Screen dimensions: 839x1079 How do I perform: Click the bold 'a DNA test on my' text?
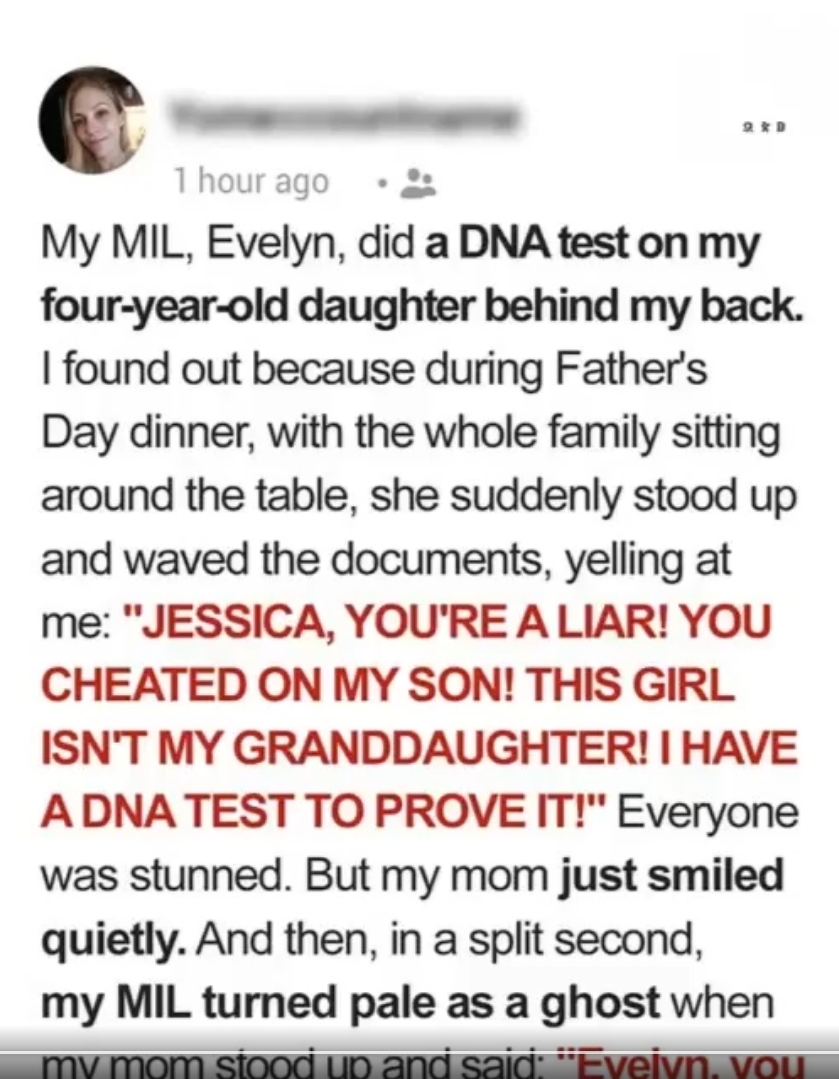click(x=593, y=244)
